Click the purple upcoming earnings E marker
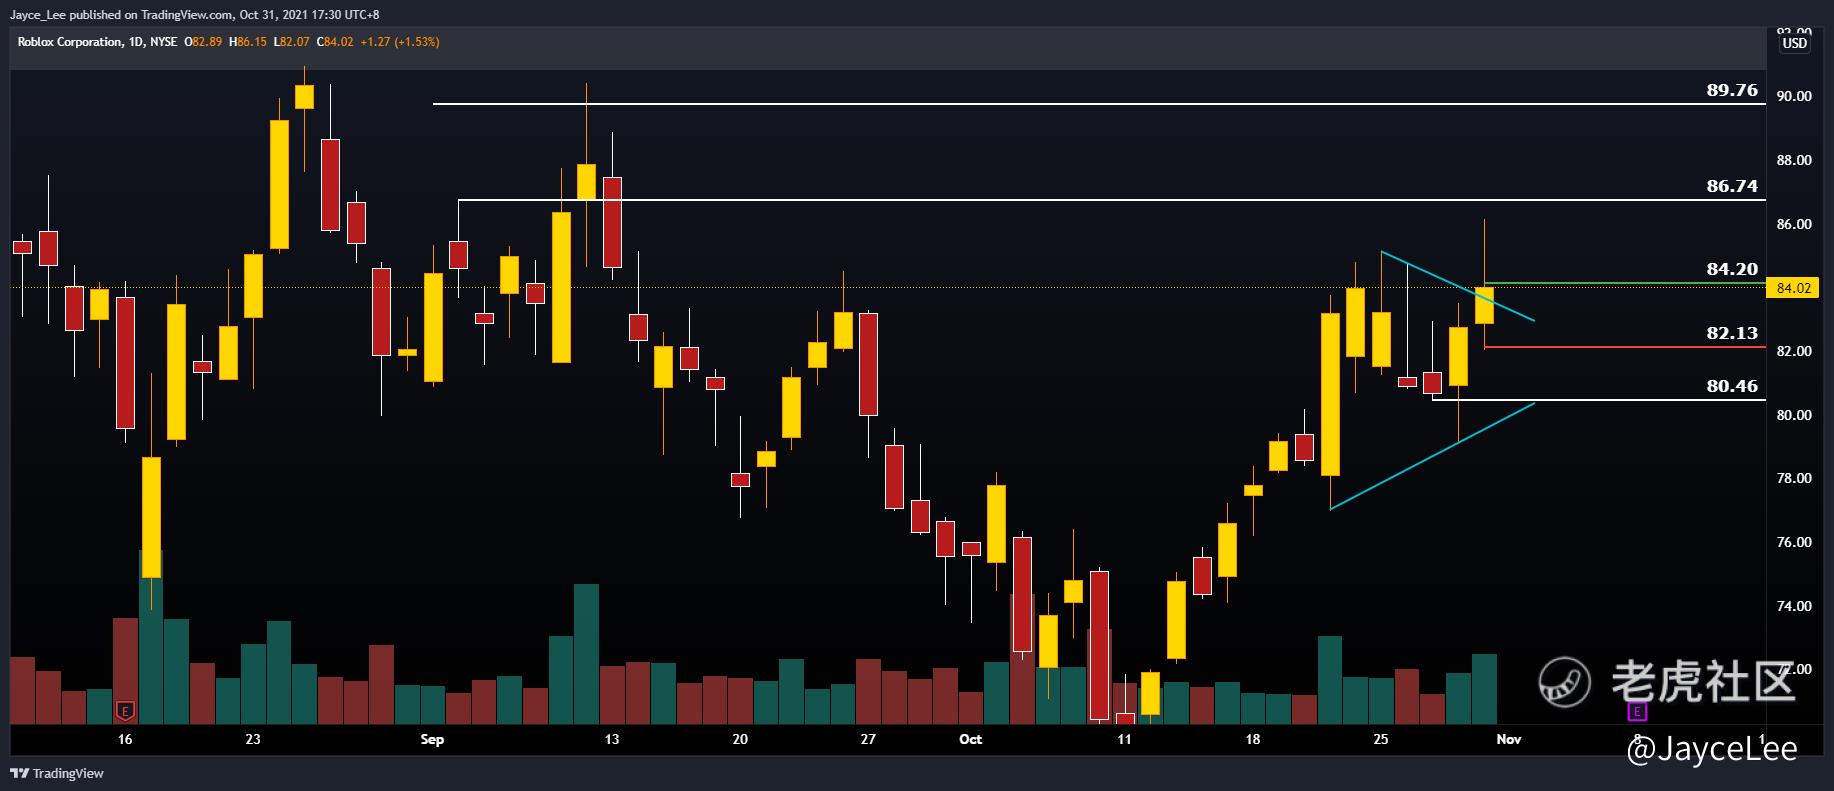This screenshot has width=1834, height=791. click(1637, 711)
